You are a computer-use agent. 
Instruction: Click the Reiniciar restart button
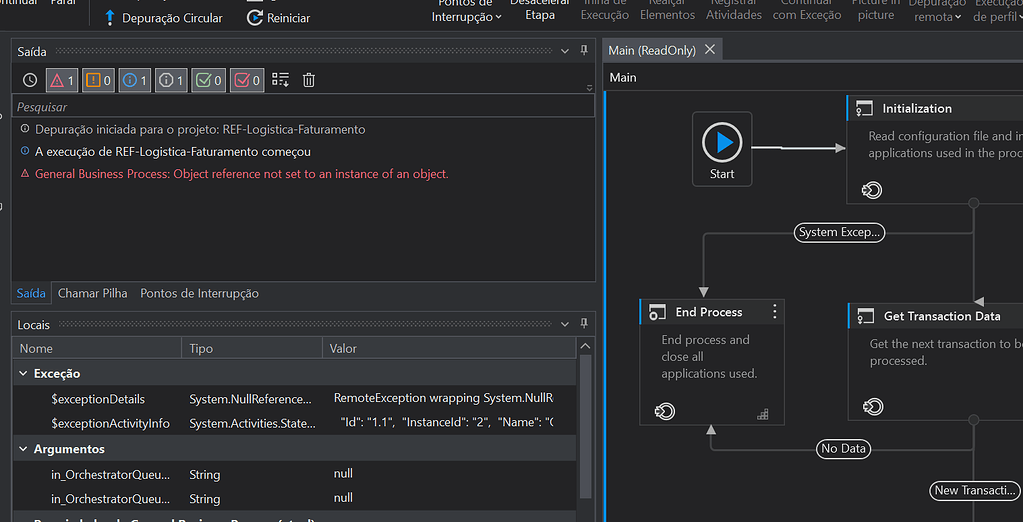click(x=278, y=18)
